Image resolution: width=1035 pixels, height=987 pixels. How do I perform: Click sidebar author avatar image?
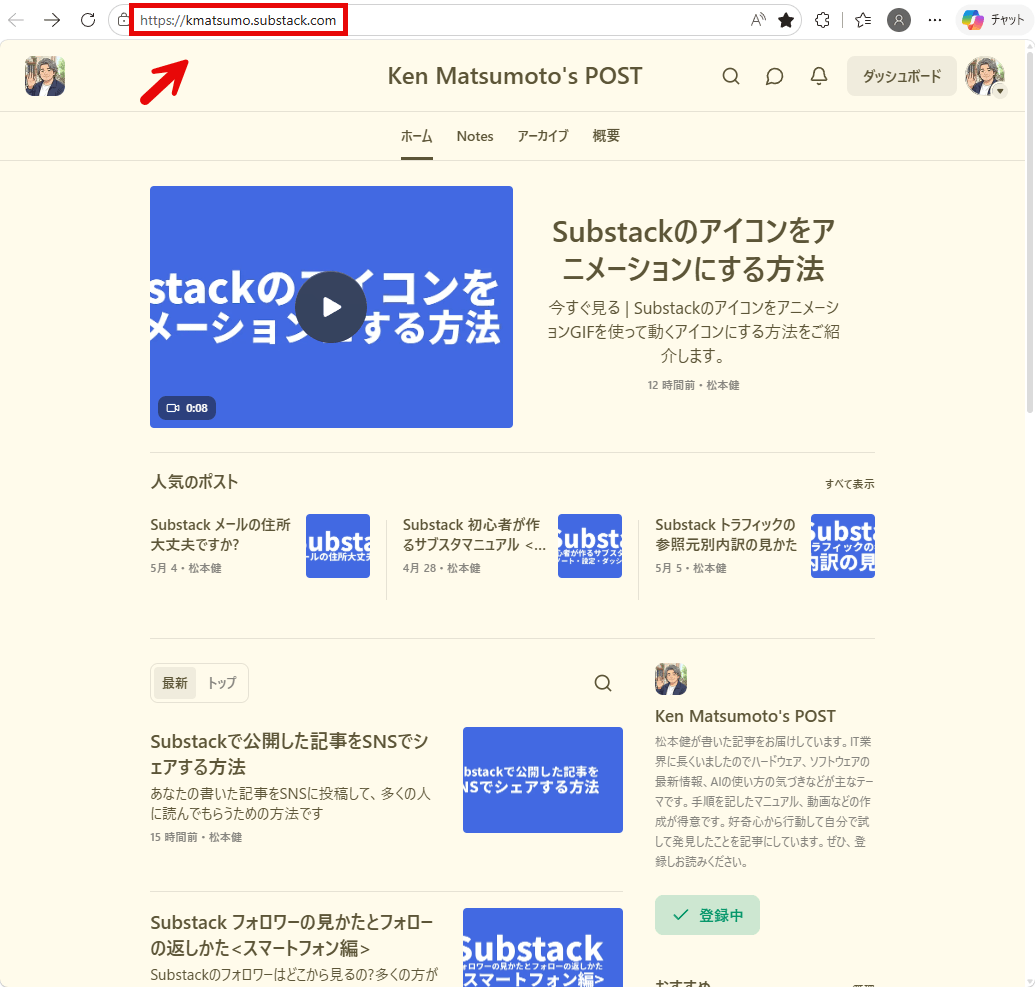671,679
